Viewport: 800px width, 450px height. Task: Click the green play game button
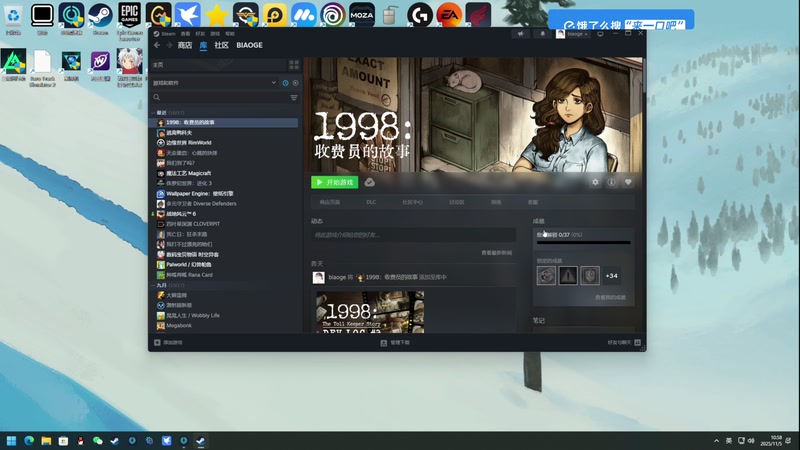click(335, 182)
